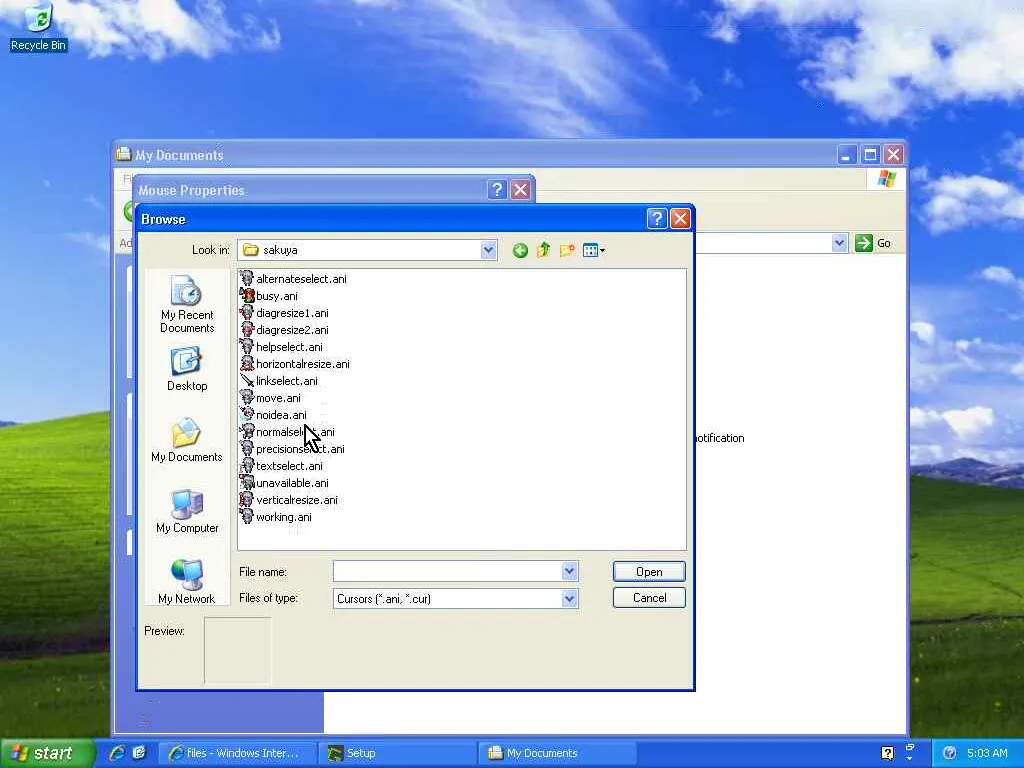
Task: Click the noidea.ani file icon
Action: click(x=247, y=415)
